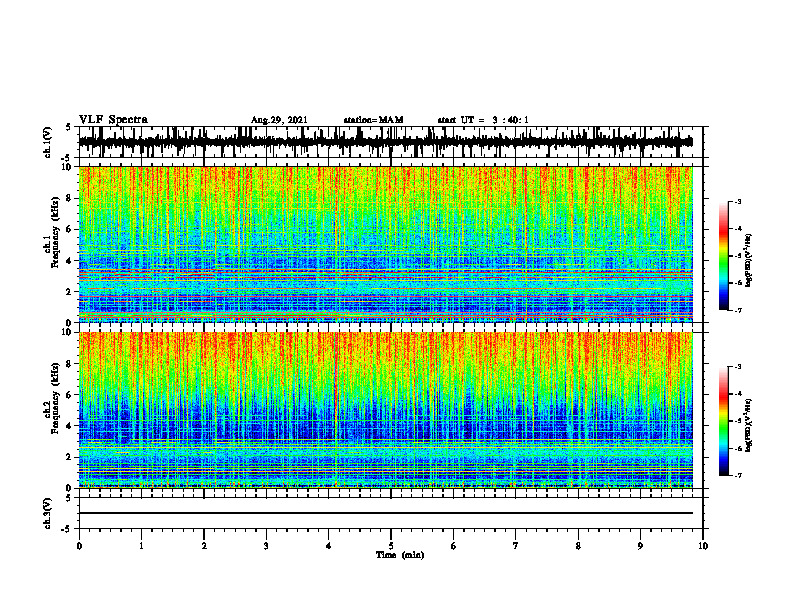Click the time axis tick label "9"
The height and width of the screenshot is (612, 792).
click(640, 546)
